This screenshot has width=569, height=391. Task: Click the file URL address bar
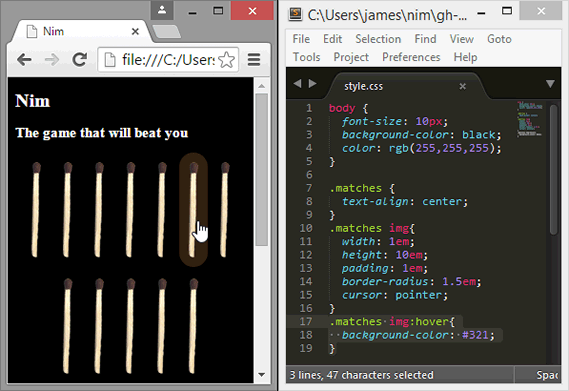click(168, 60)
